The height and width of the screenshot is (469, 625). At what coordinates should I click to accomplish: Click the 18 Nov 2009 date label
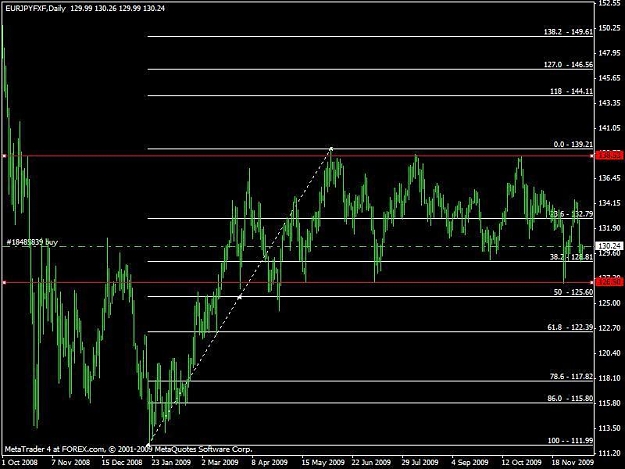[x=573, y=462]
